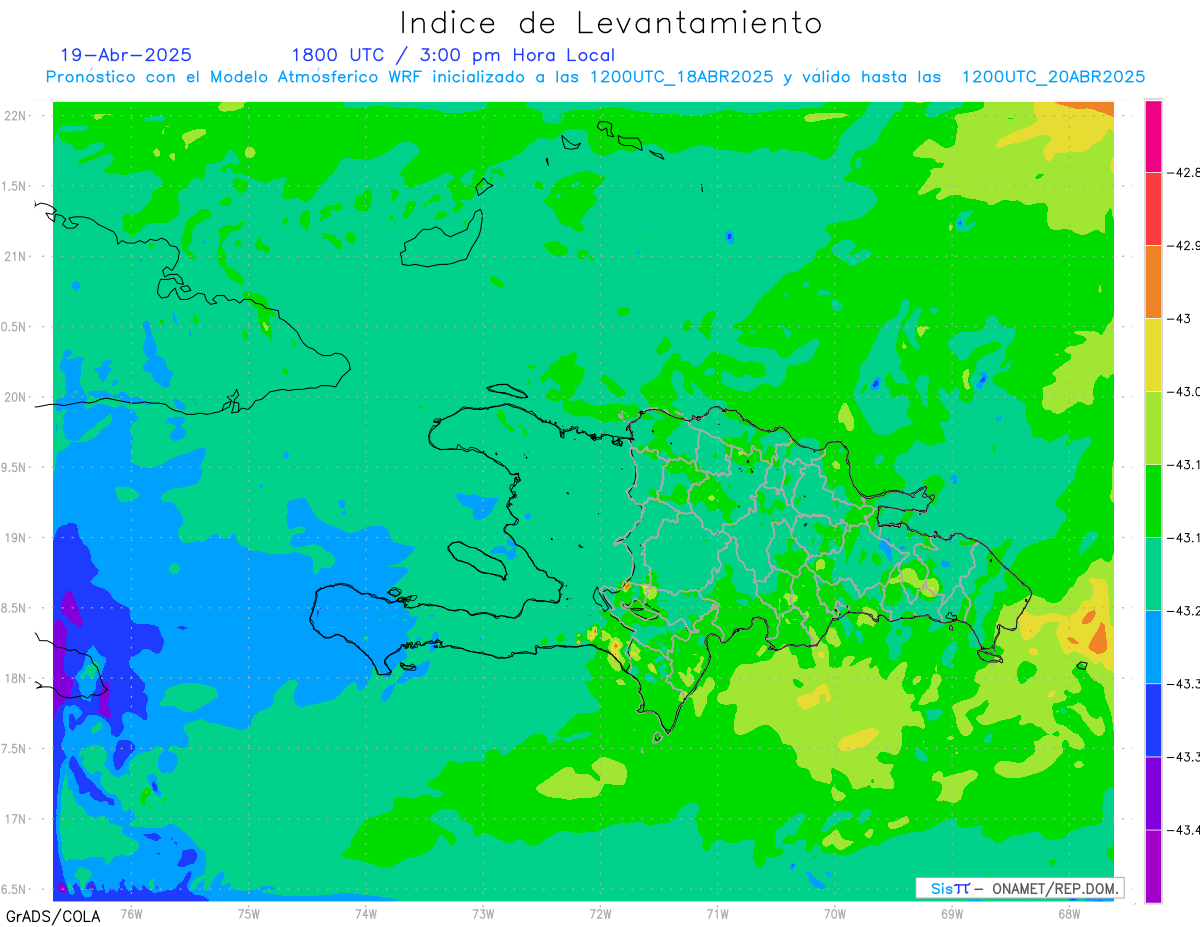
Task: Click the '70W' longitude label
Action: click(835, 912)
